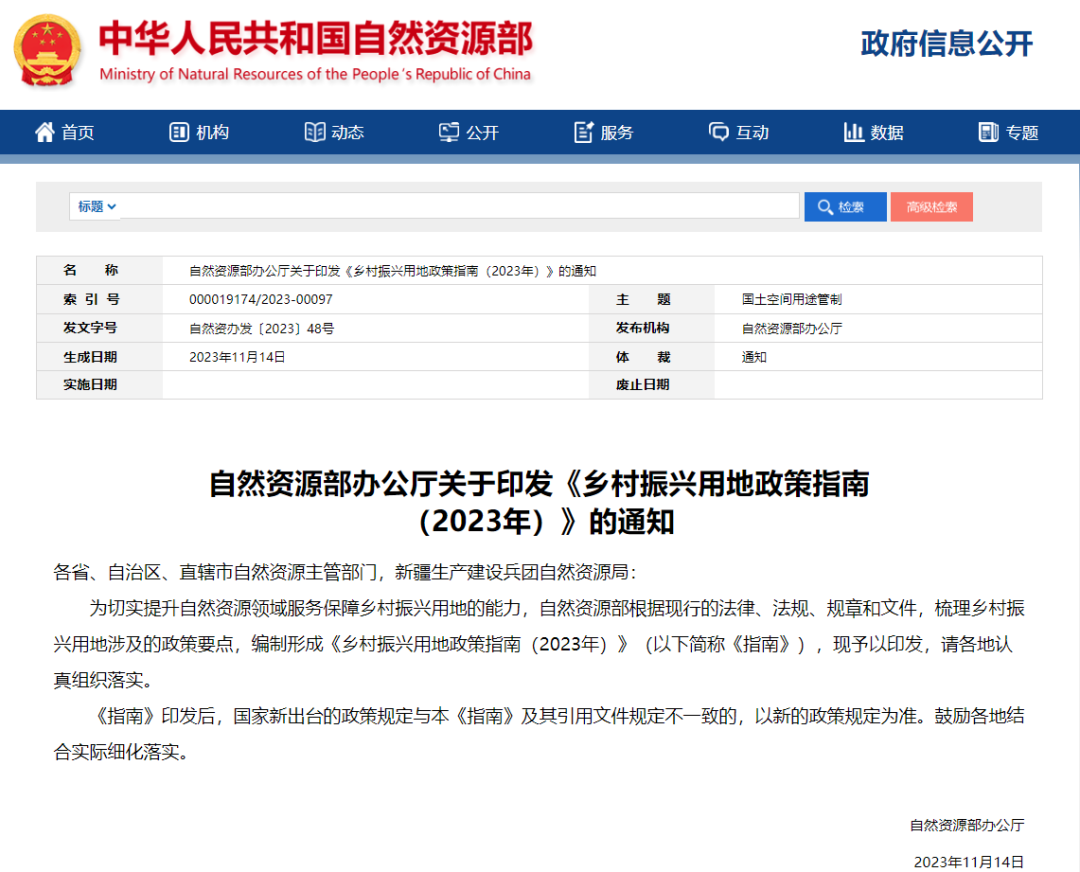Click the 中华人民共和国自然资源部 site title
Screen dimensions: 1080x872
click(x=315, y=40)
